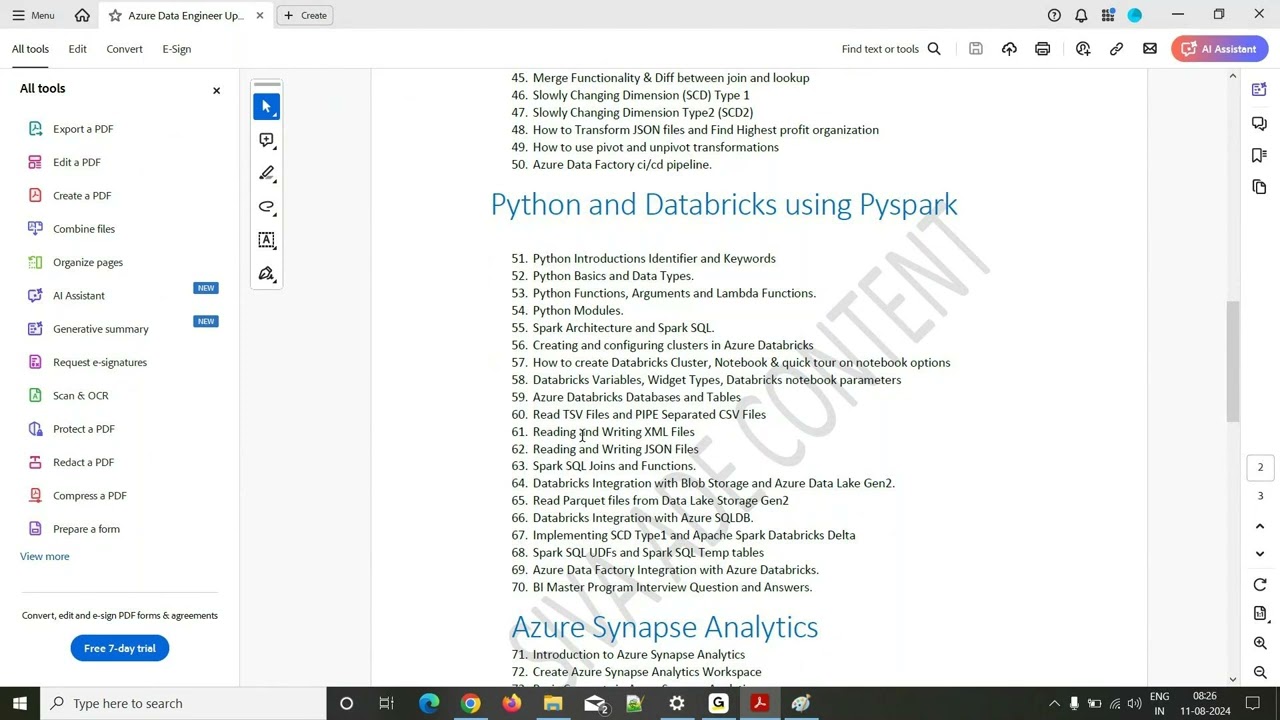Viewport: 1280px width, 720px height.
Task: Open the Convert menu tab
Action: 125,49
